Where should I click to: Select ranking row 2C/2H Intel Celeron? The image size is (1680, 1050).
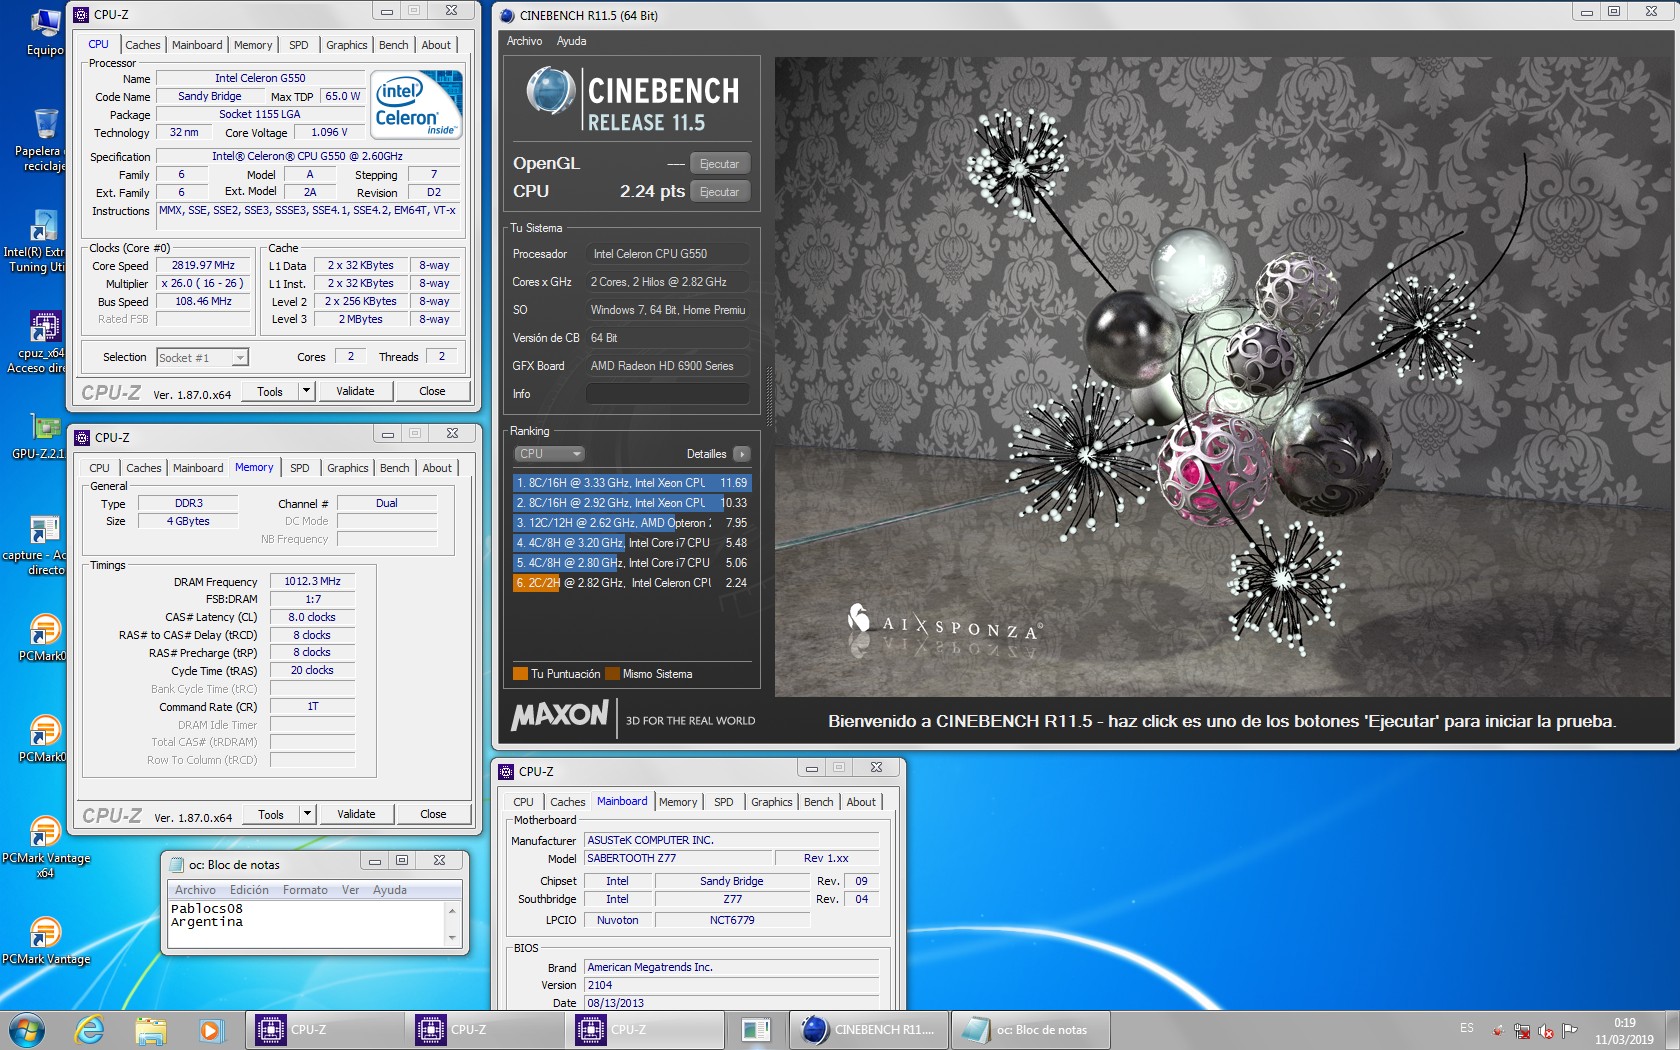tap(631, 583)
